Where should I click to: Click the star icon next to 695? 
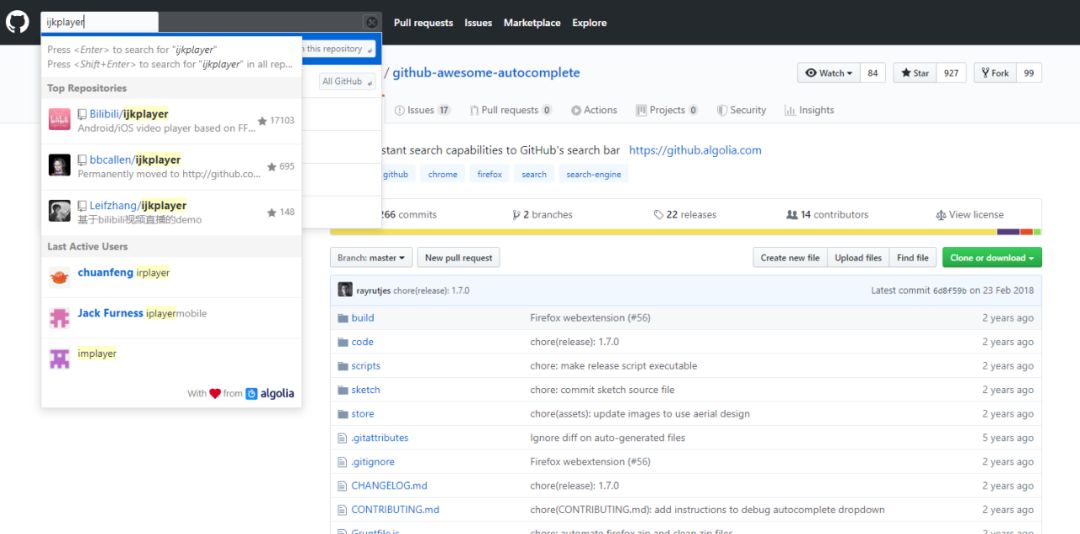[x=271, y=167]
